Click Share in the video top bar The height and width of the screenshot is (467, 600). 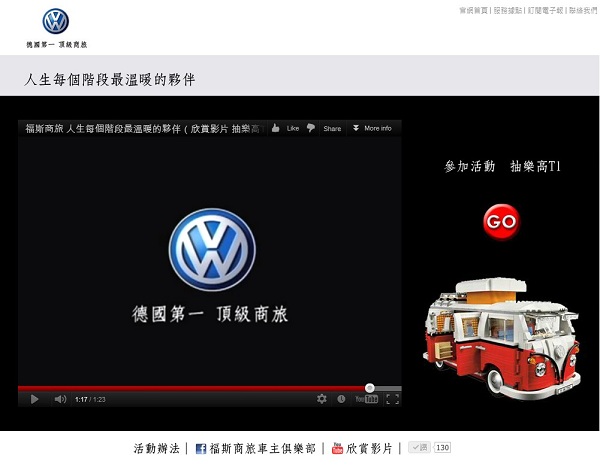[x=332, y=128]
